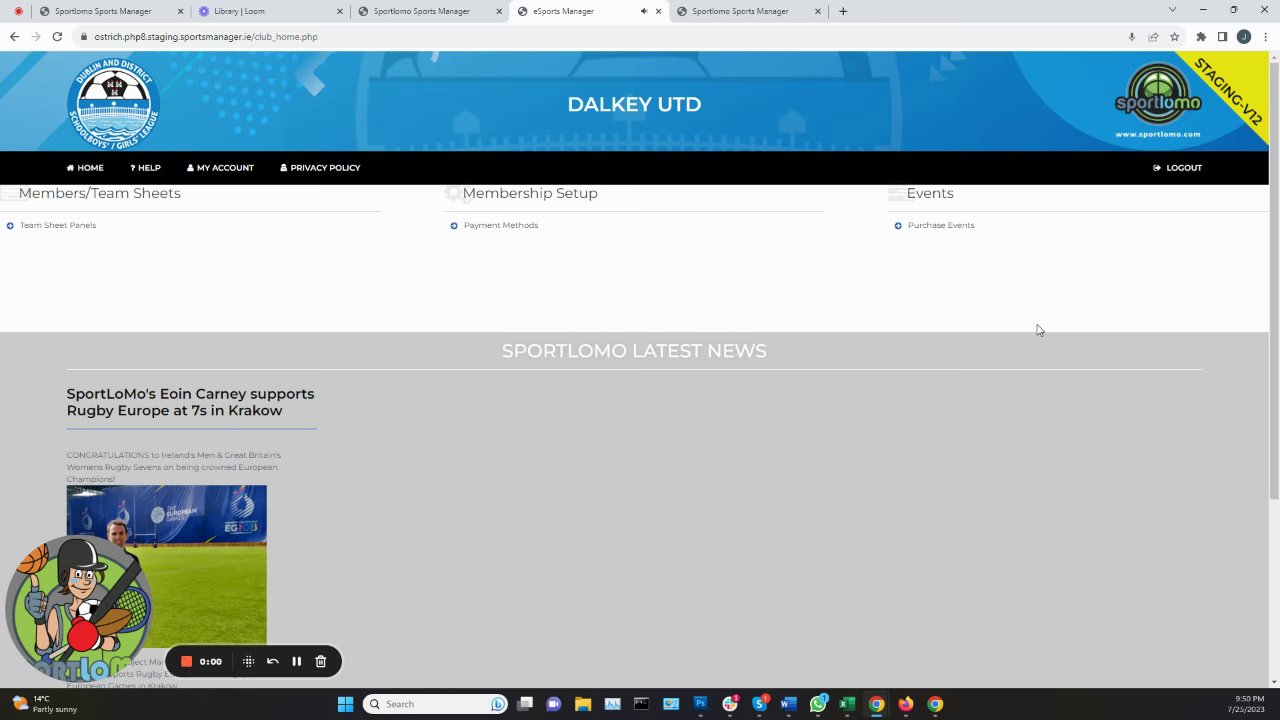This screenshot has height=720, width=1280.
Task: Click the share page icon
Action: (1153, 37)
